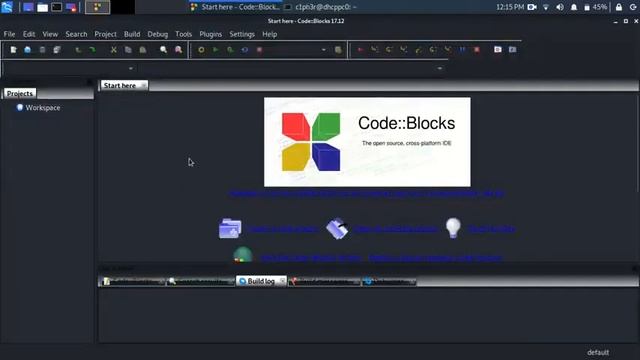Screen dimensions: 640x360
Task: Select the logs tab right of Build log
Action: pyautogui.click(x=324, y=281)
